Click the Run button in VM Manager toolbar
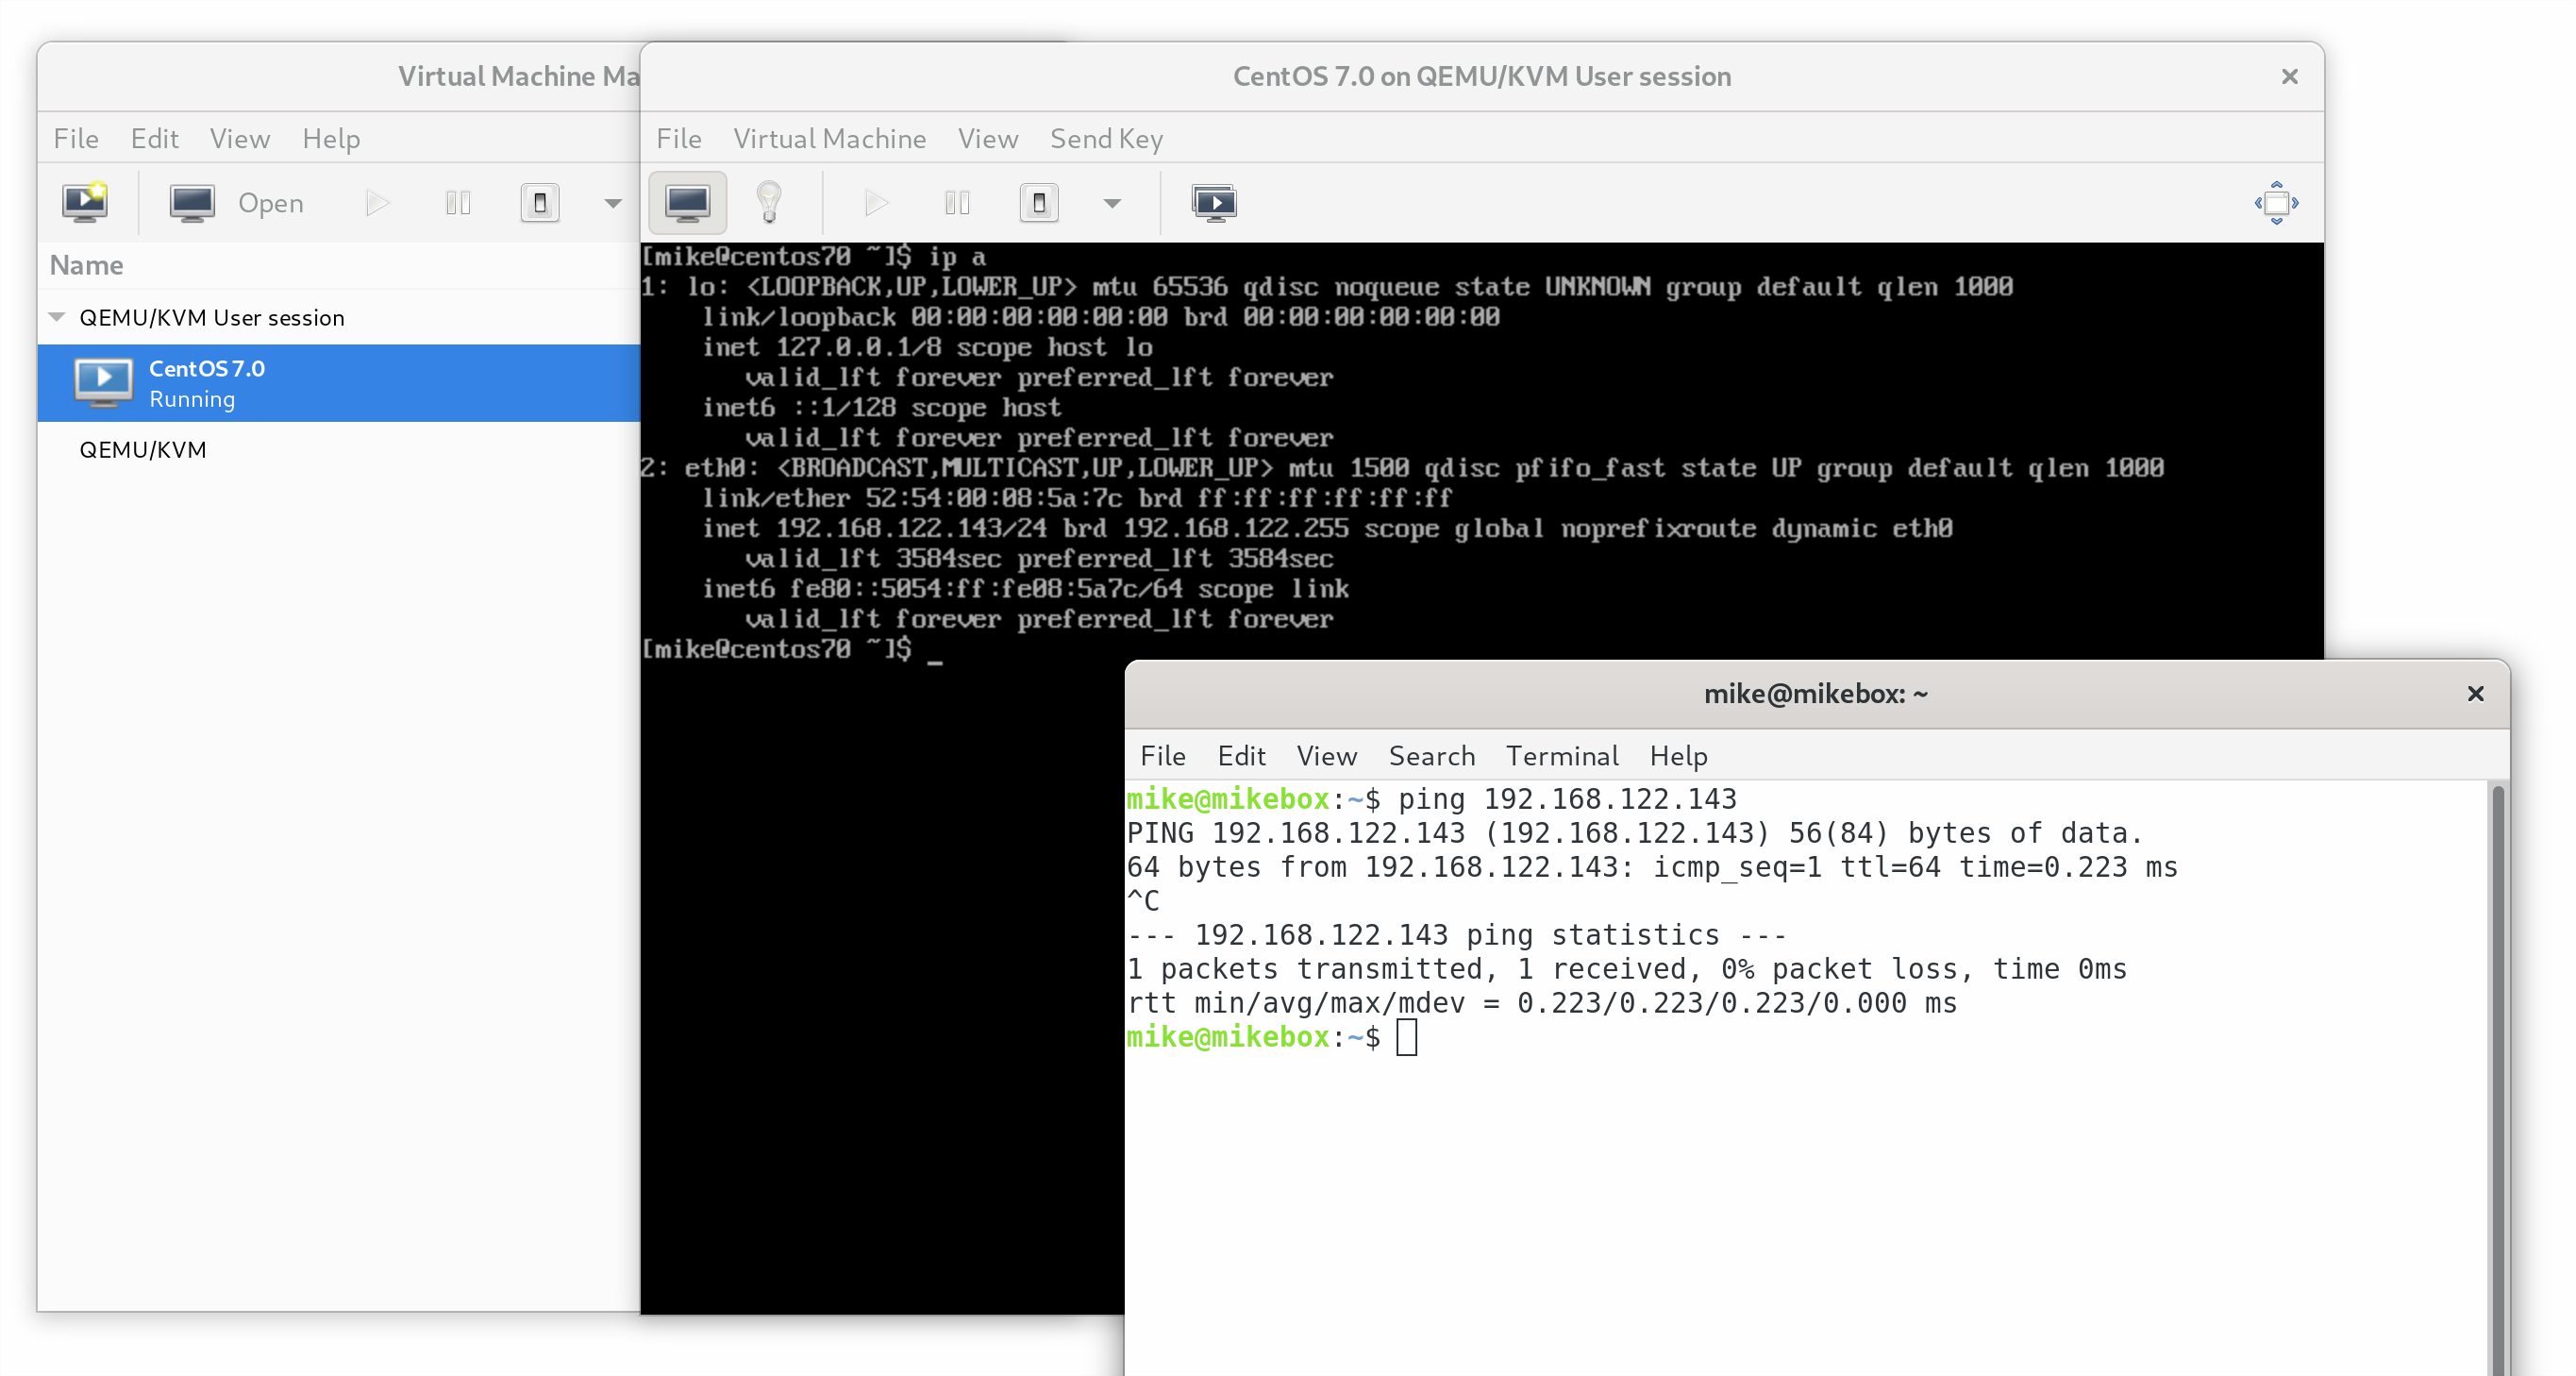This screenshot has height=1376, width=2576. (x=376, y=203)
